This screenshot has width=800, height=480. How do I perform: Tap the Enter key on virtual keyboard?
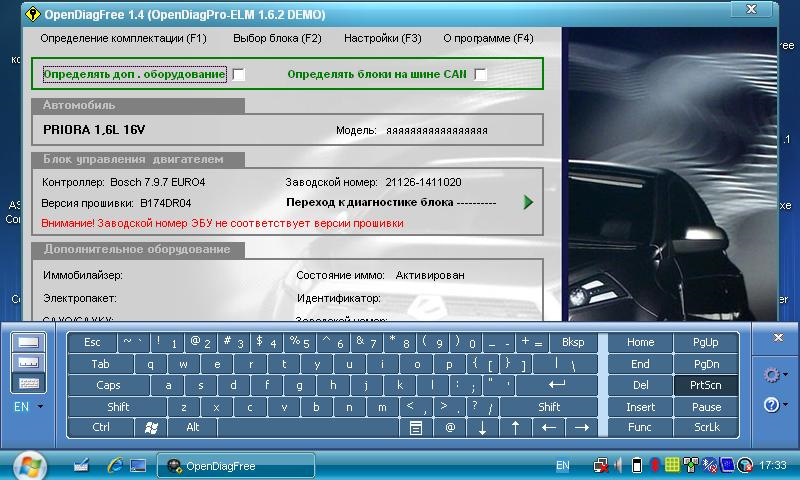(x=556, y=385)
